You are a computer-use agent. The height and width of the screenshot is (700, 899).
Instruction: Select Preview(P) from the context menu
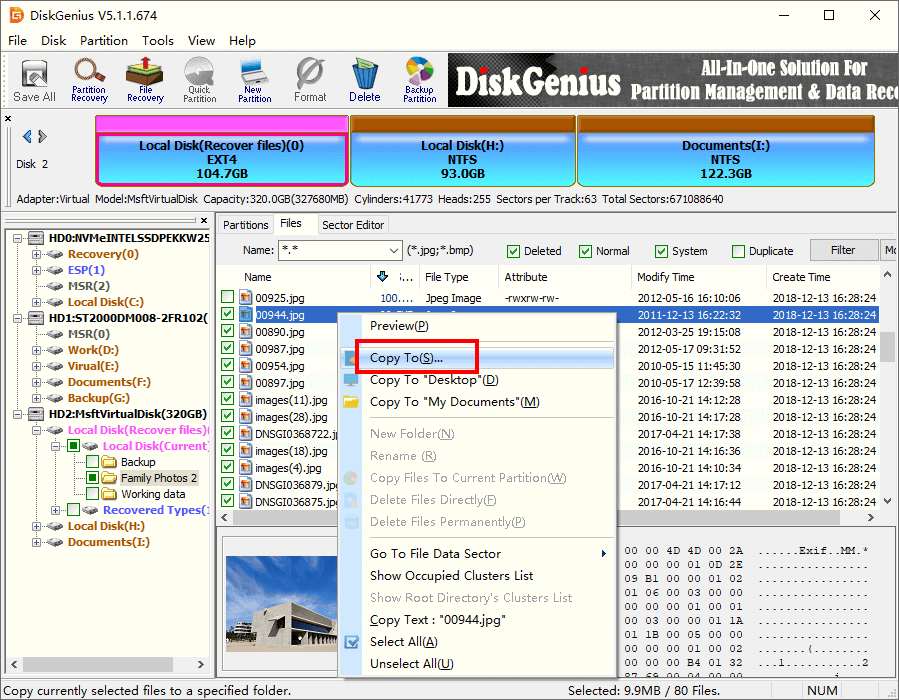(x=399, y=326)
